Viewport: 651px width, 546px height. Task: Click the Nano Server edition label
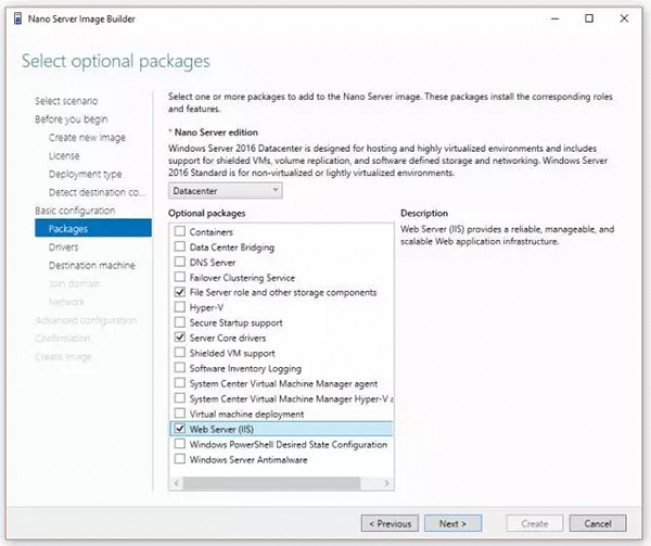(216, 132)
